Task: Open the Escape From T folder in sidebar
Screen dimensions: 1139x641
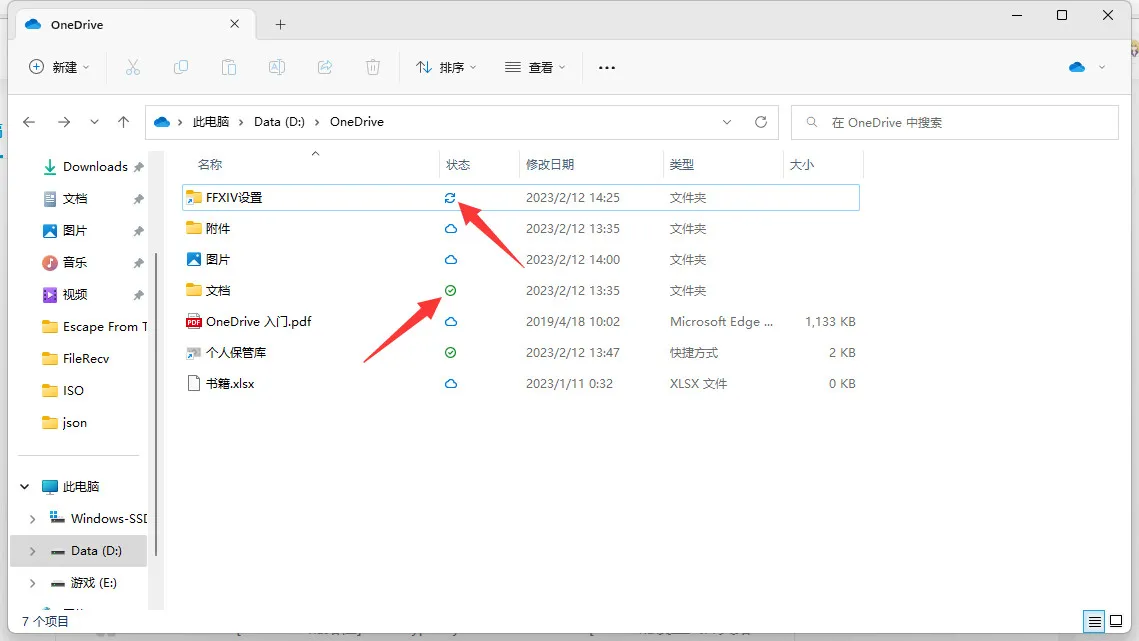Action: [x=92, y=326]
